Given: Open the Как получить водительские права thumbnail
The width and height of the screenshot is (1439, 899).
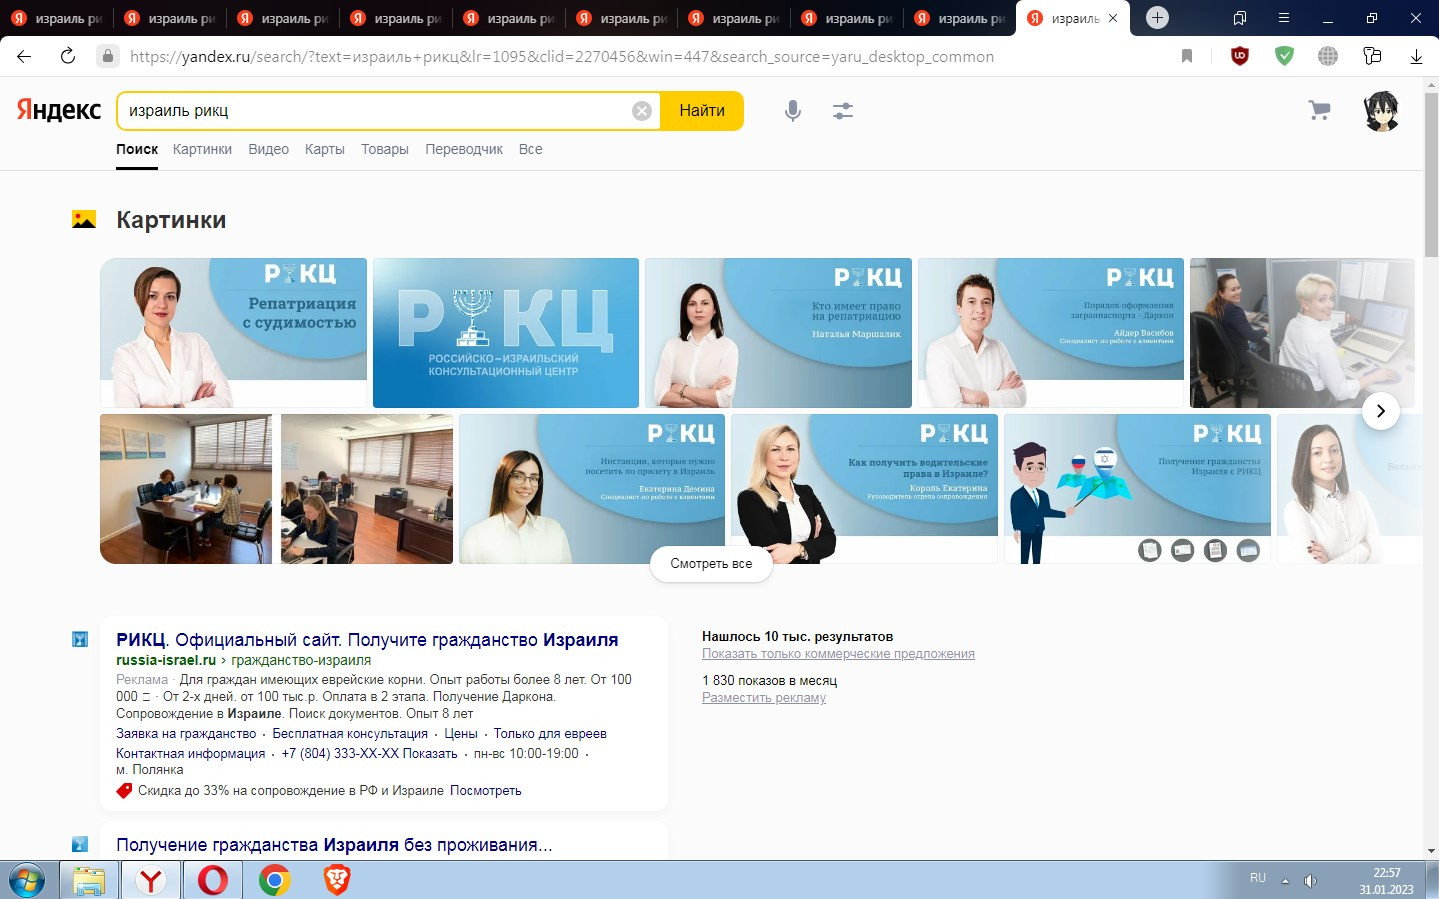Looking at the screenshot, I should pyautogui.click(x=864, y=489).
